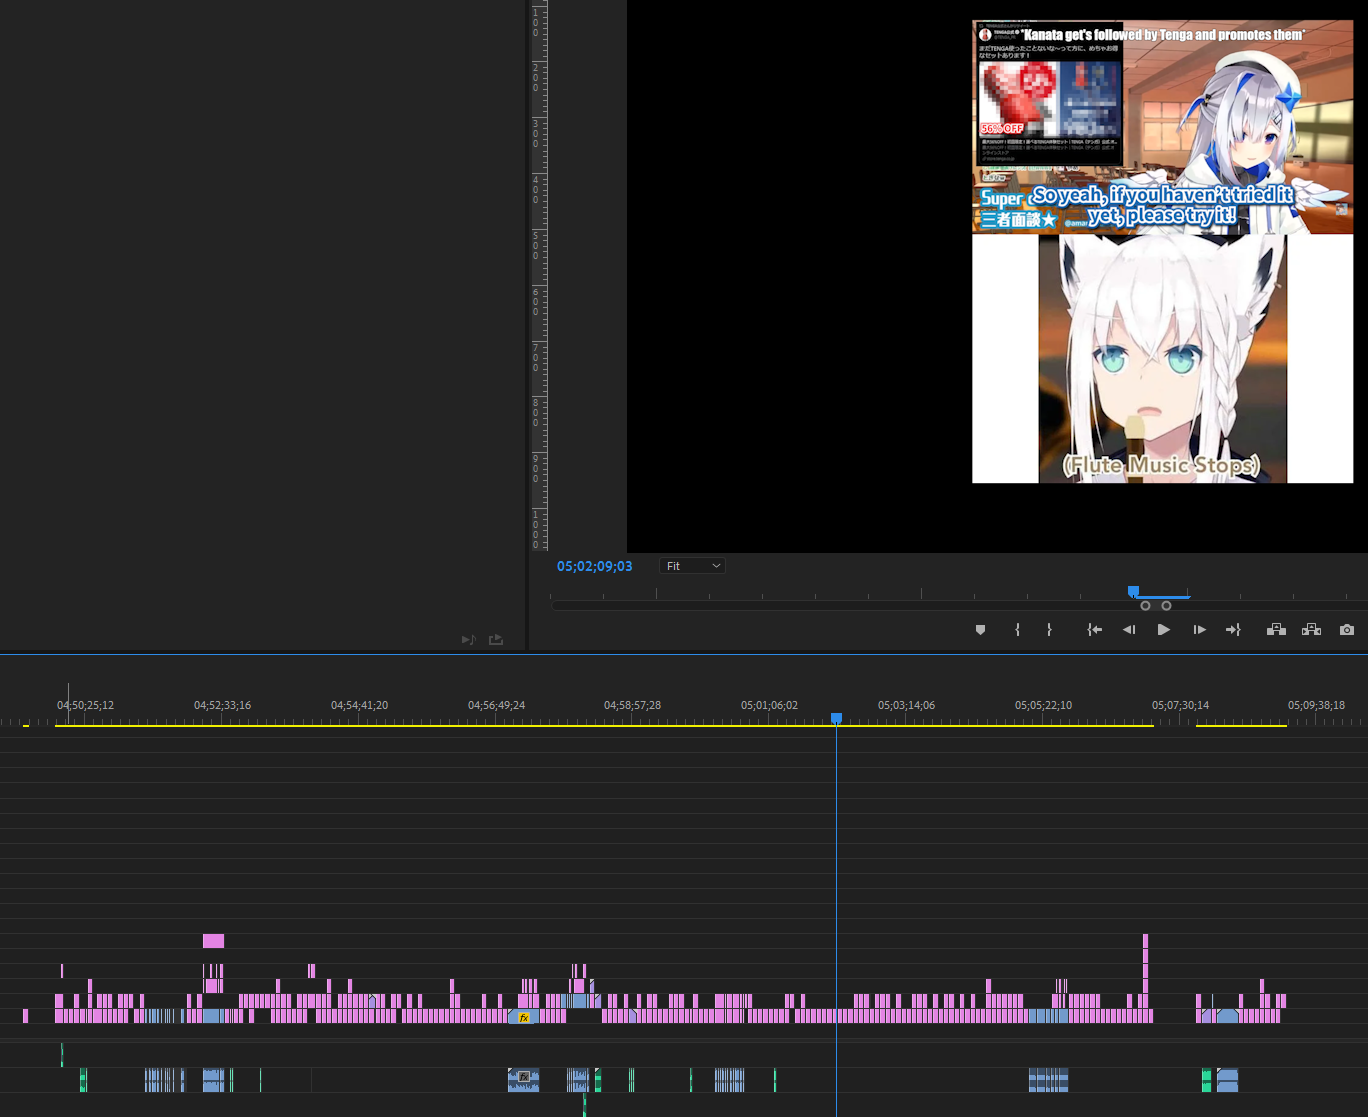Click the Lift button
The width and height of the screenshot is (1368, 1117).
click(1276, 630)
